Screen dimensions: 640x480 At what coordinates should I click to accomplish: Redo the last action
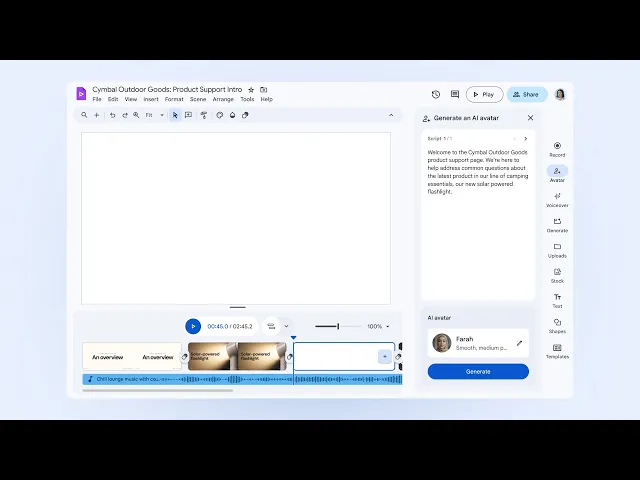(x=125, y=115)
